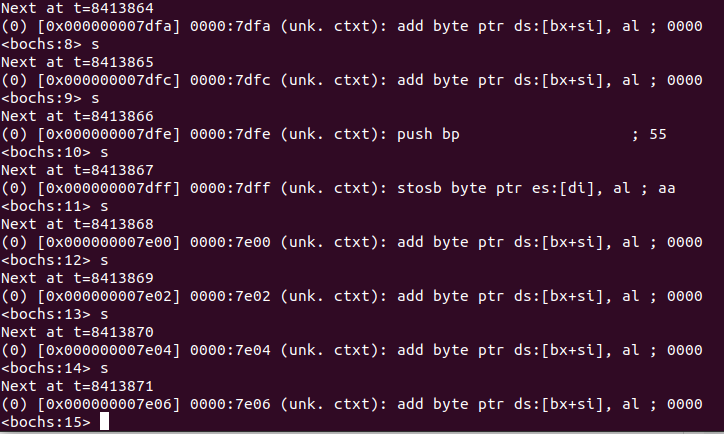Click the 0000:7e02 segment offset text
The height and width of the screenshot is (434, 724).
point(230,296)
